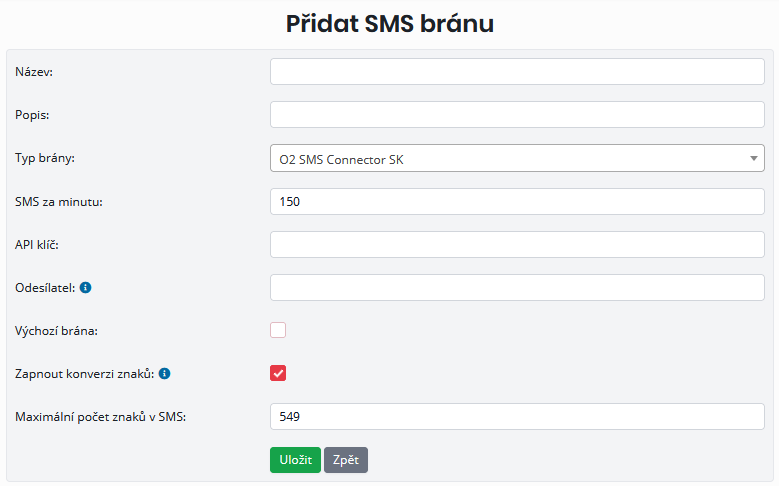Click the "Typ brány:" label text
779x486 pixels.
pyautogui.click(x=45, y=158)
